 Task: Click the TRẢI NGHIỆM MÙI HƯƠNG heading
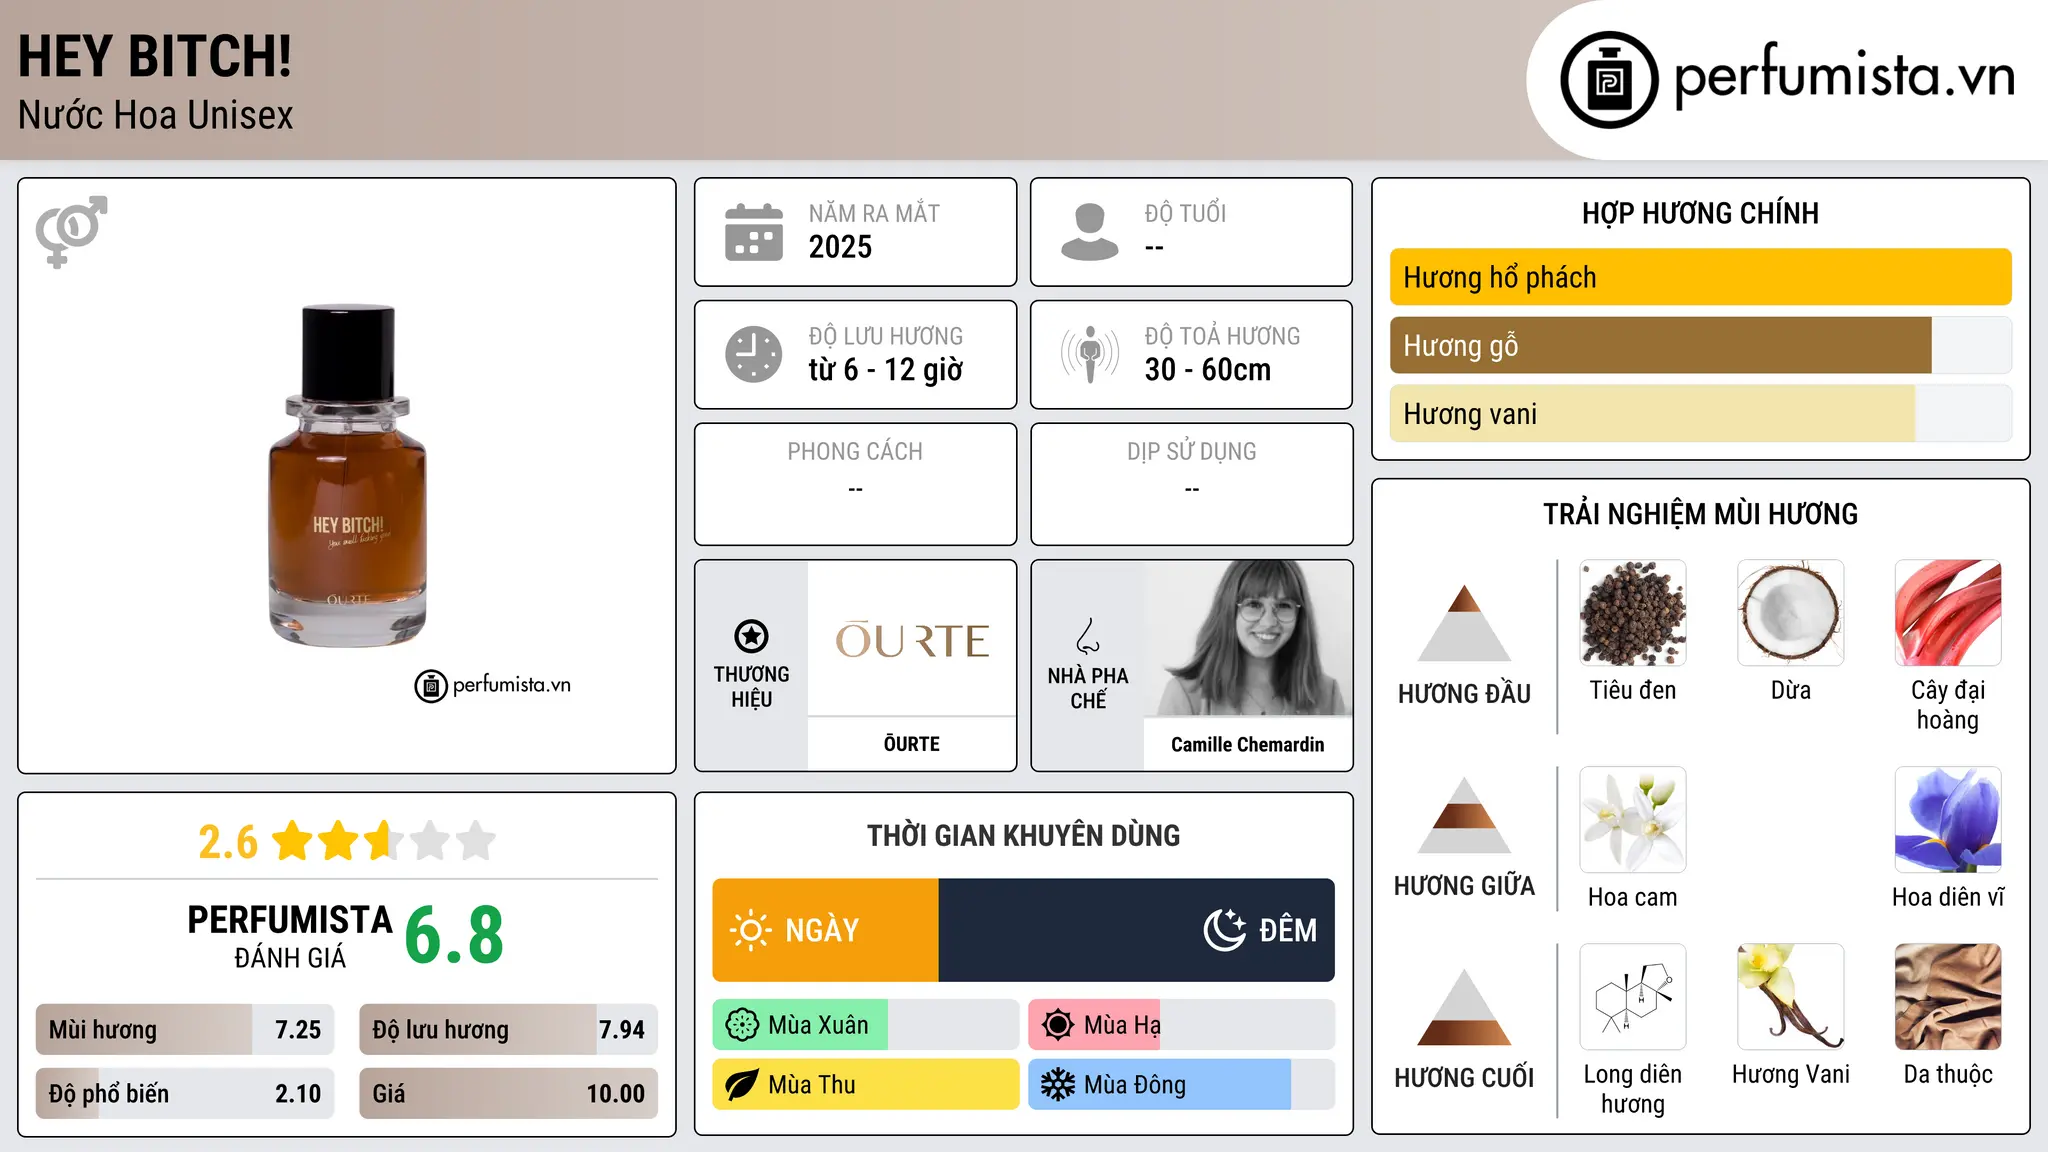point(1700,514)
